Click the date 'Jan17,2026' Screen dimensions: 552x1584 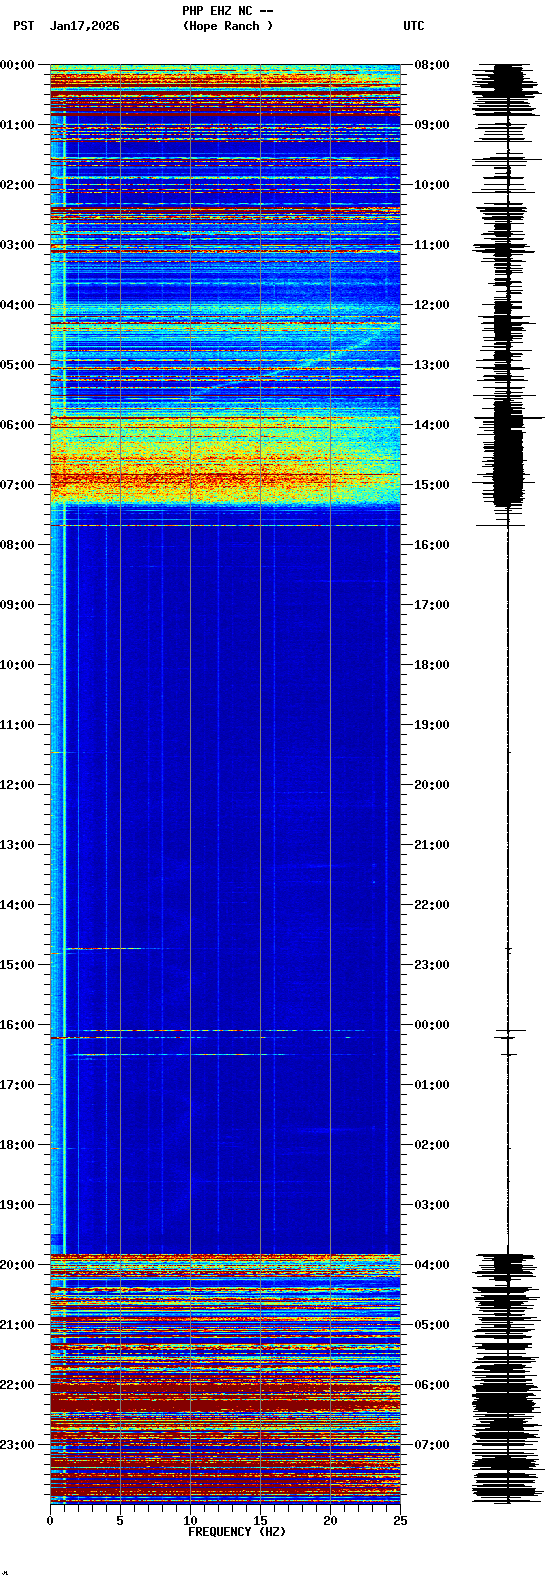coord(84,26)
